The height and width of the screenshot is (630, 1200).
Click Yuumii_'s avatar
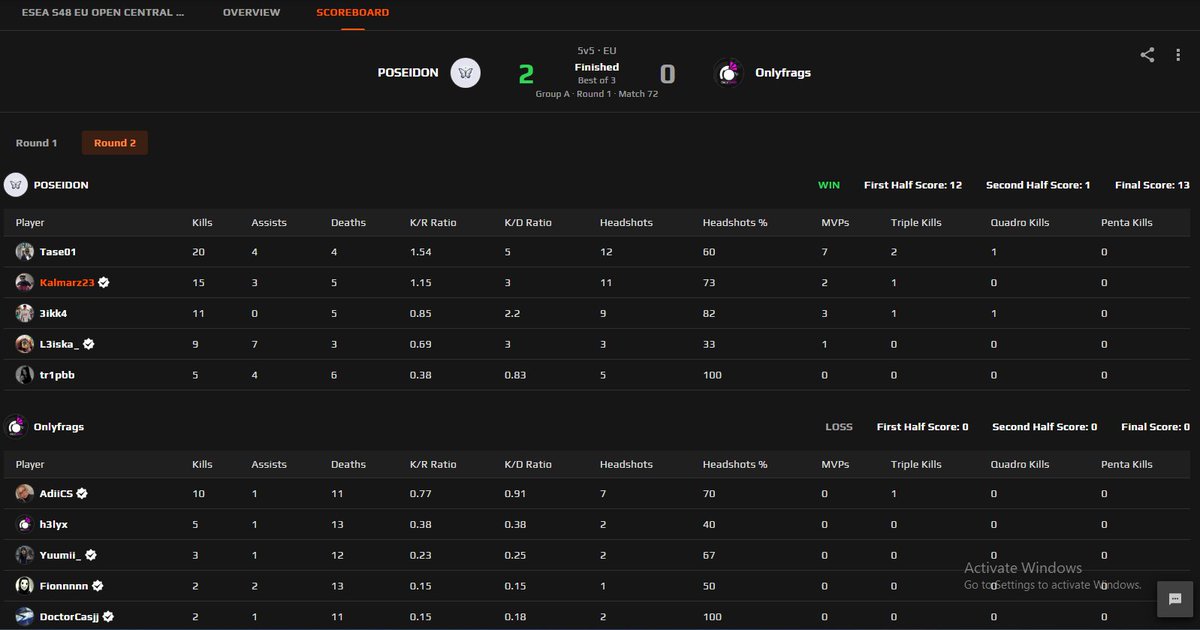(x=25, y=555)
